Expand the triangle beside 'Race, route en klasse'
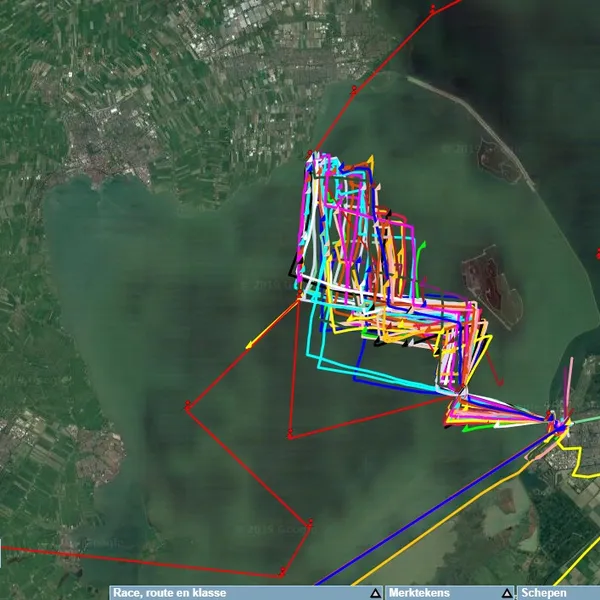600x600 pixels. tap(375, 593)
